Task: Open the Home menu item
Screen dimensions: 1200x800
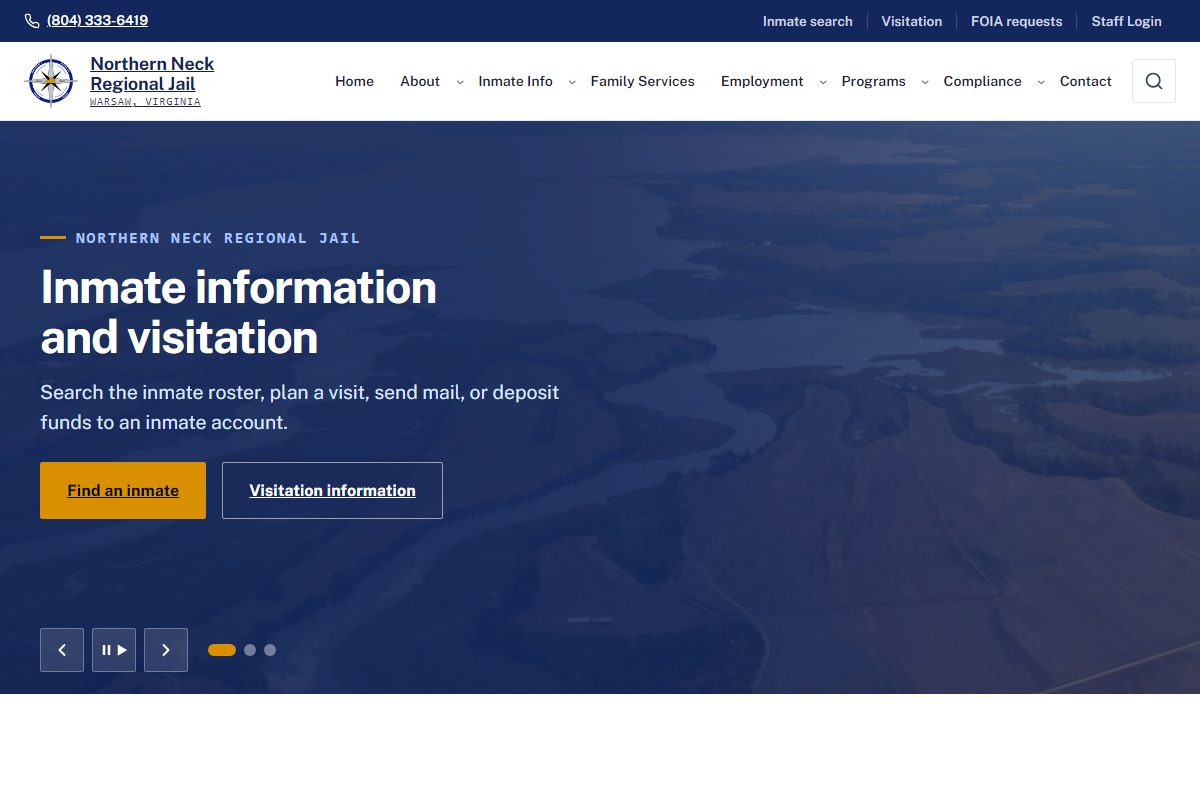Action: pos(354,81)
